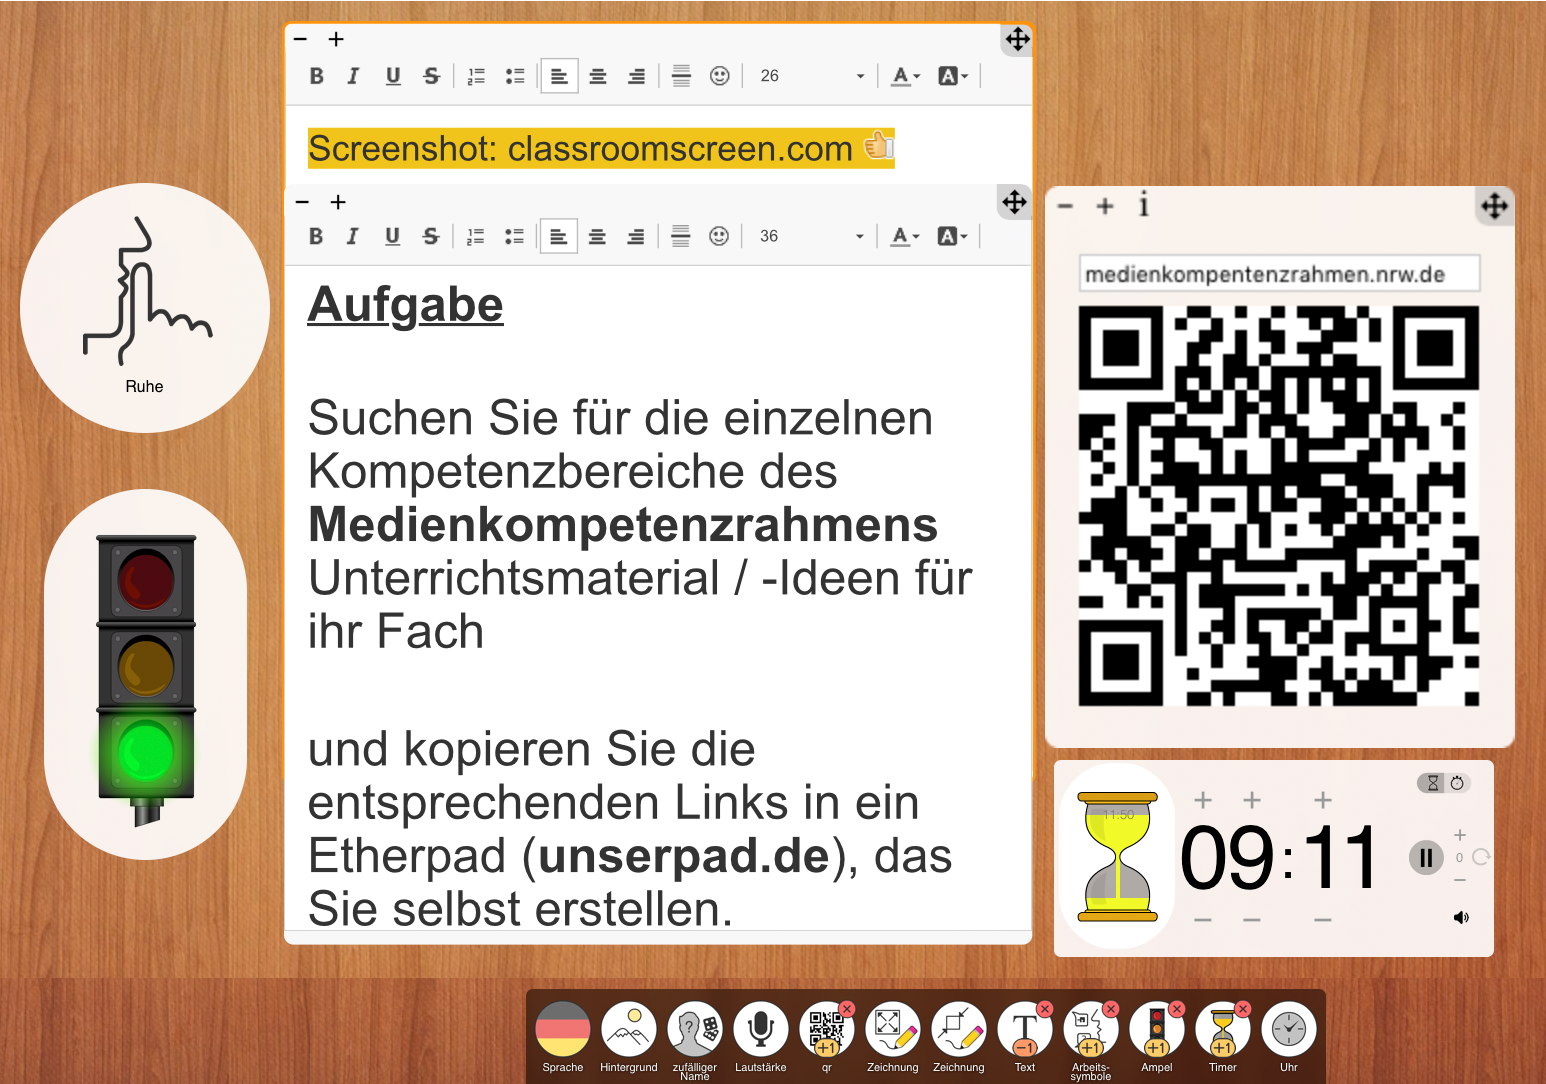The width and height of the screenshot is (1546, 1084).
Task: Click the green traffic light lamp
Action: click(146, 753)
